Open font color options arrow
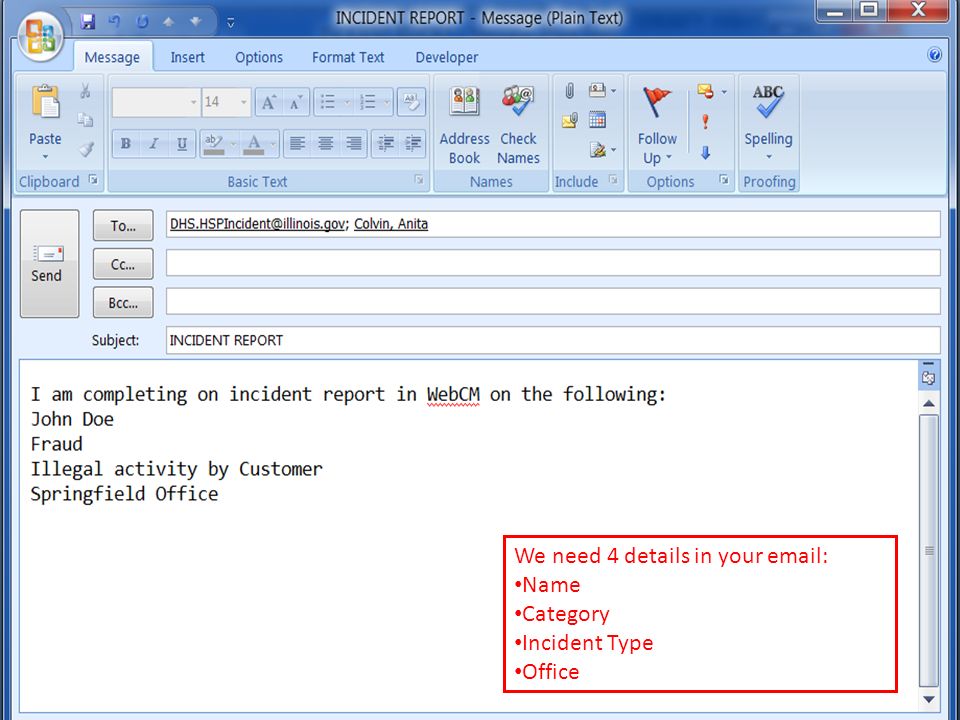The width and height of the screenshot is (960, 720). 273,144
